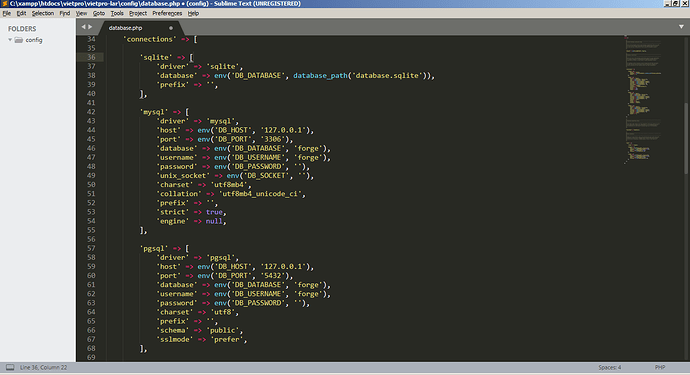Open the File menu
The image size is (690, 375).
point(7,13)
